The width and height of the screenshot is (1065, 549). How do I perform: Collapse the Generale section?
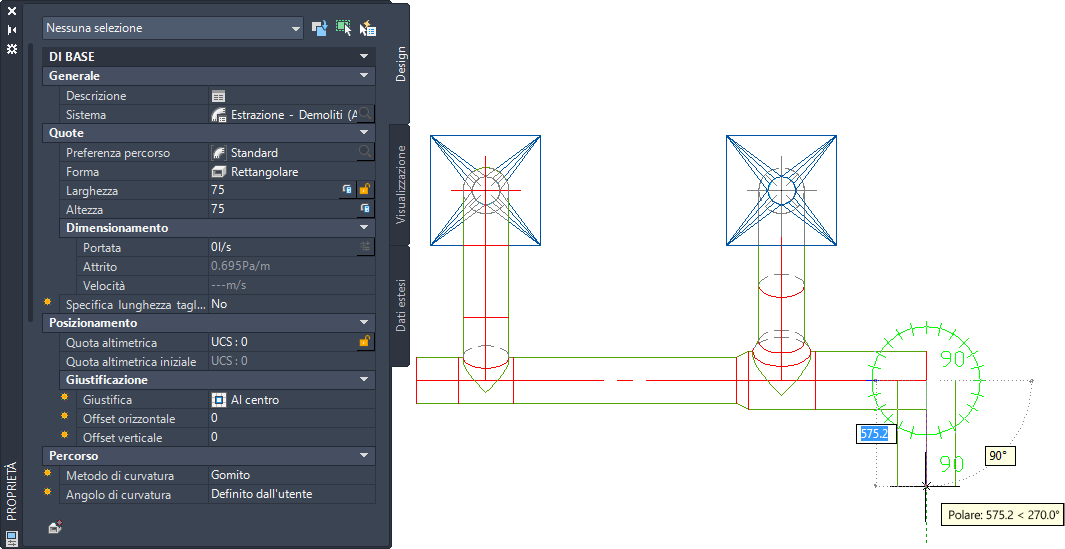364,75
